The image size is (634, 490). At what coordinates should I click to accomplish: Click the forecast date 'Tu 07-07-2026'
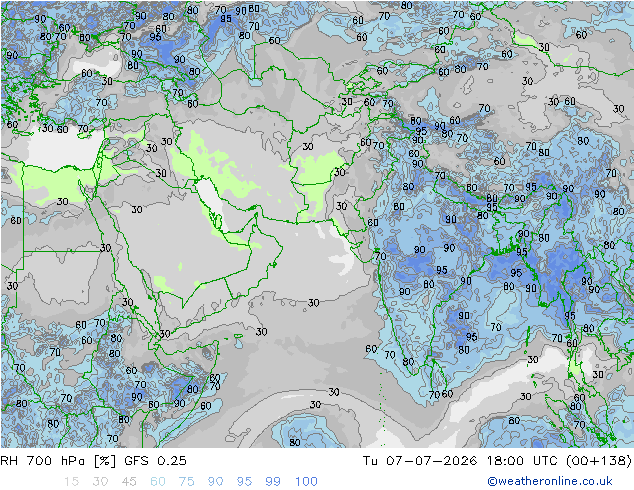tap(420, 460)
